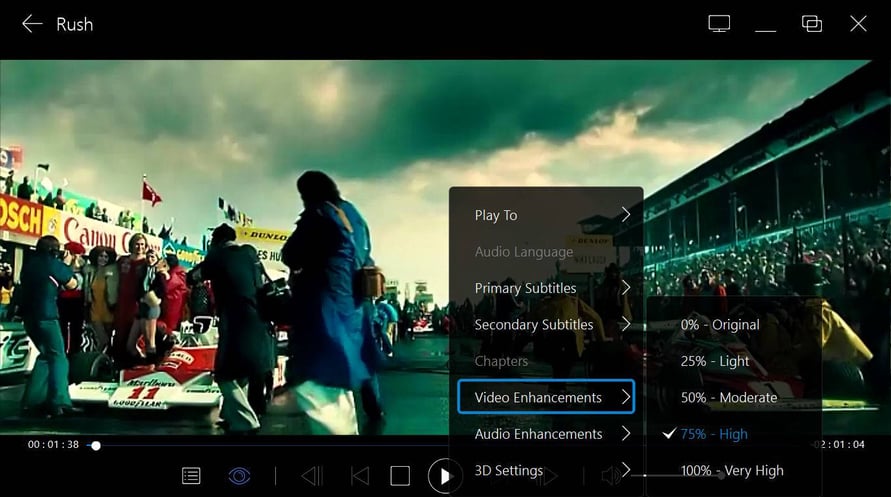The image size is (891, 497).
Task: Click the volume slider handle
Action: click(x=721, y=476)
